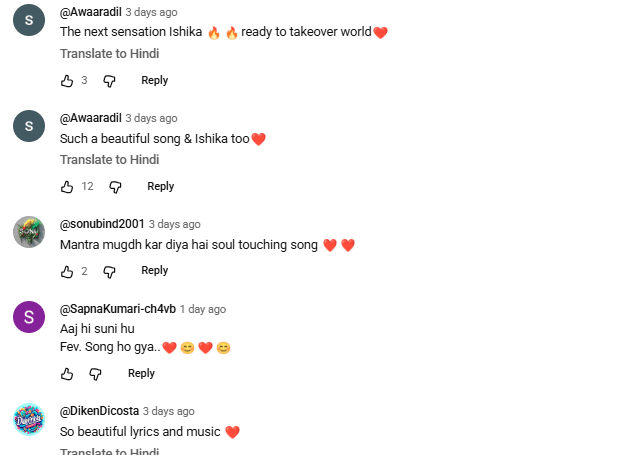Open @DikenDicosta channel via username
This screenshot has width=624, height=455.
99,411
